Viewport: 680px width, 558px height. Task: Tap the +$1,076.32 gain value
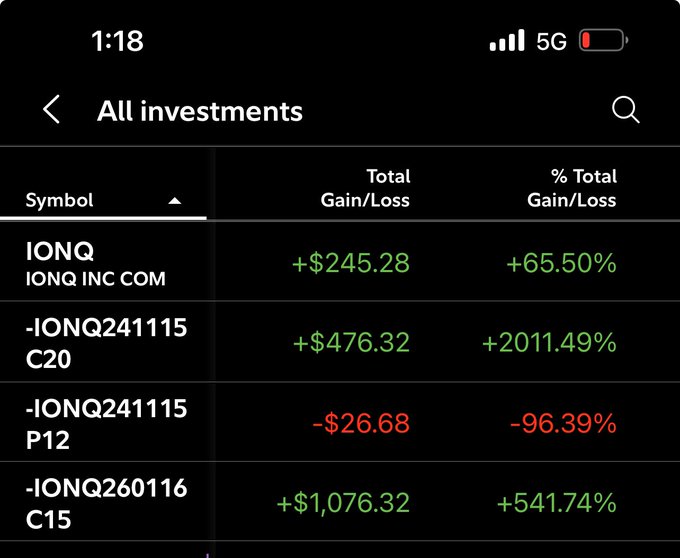[x=343, y=503]
